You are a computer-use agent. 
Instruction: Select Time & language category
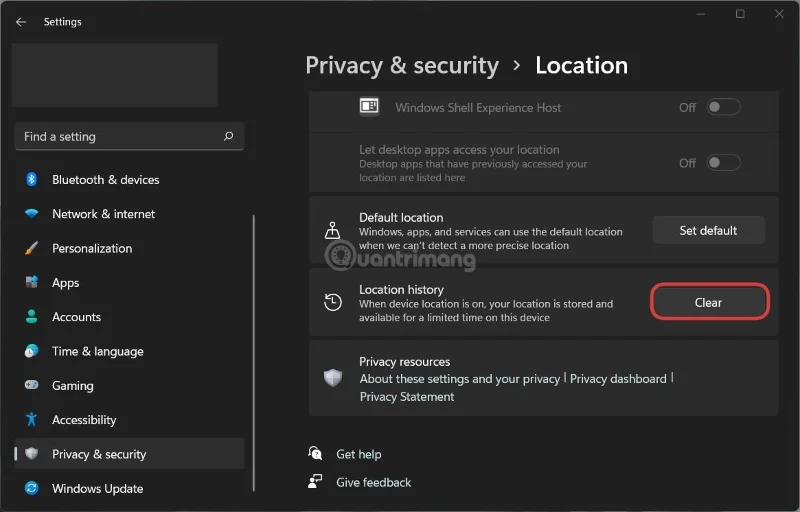click(x=130, y=351)
